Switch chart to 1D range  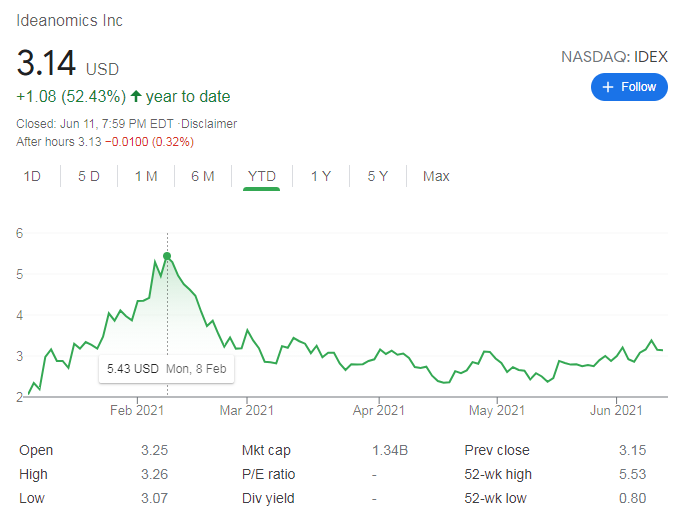(x=32, y=176)
